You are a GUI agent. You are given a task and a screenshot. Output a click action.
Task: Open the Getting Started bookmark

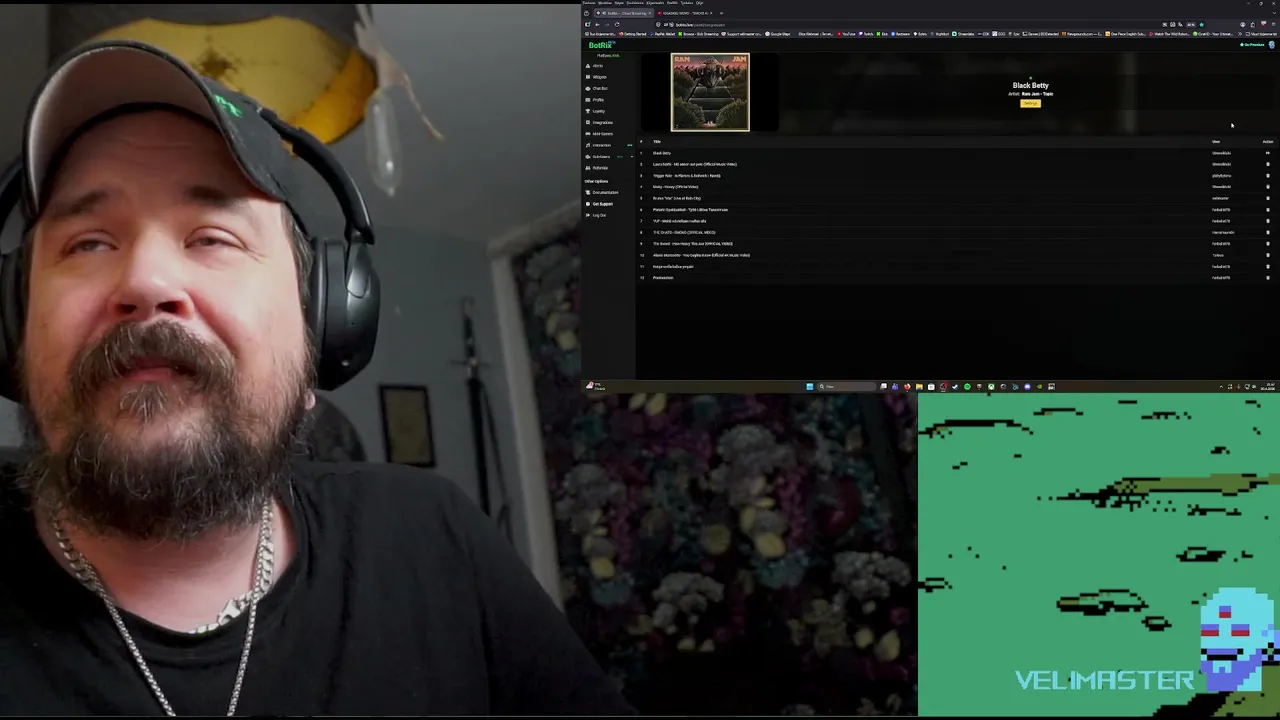pos(633,34)
